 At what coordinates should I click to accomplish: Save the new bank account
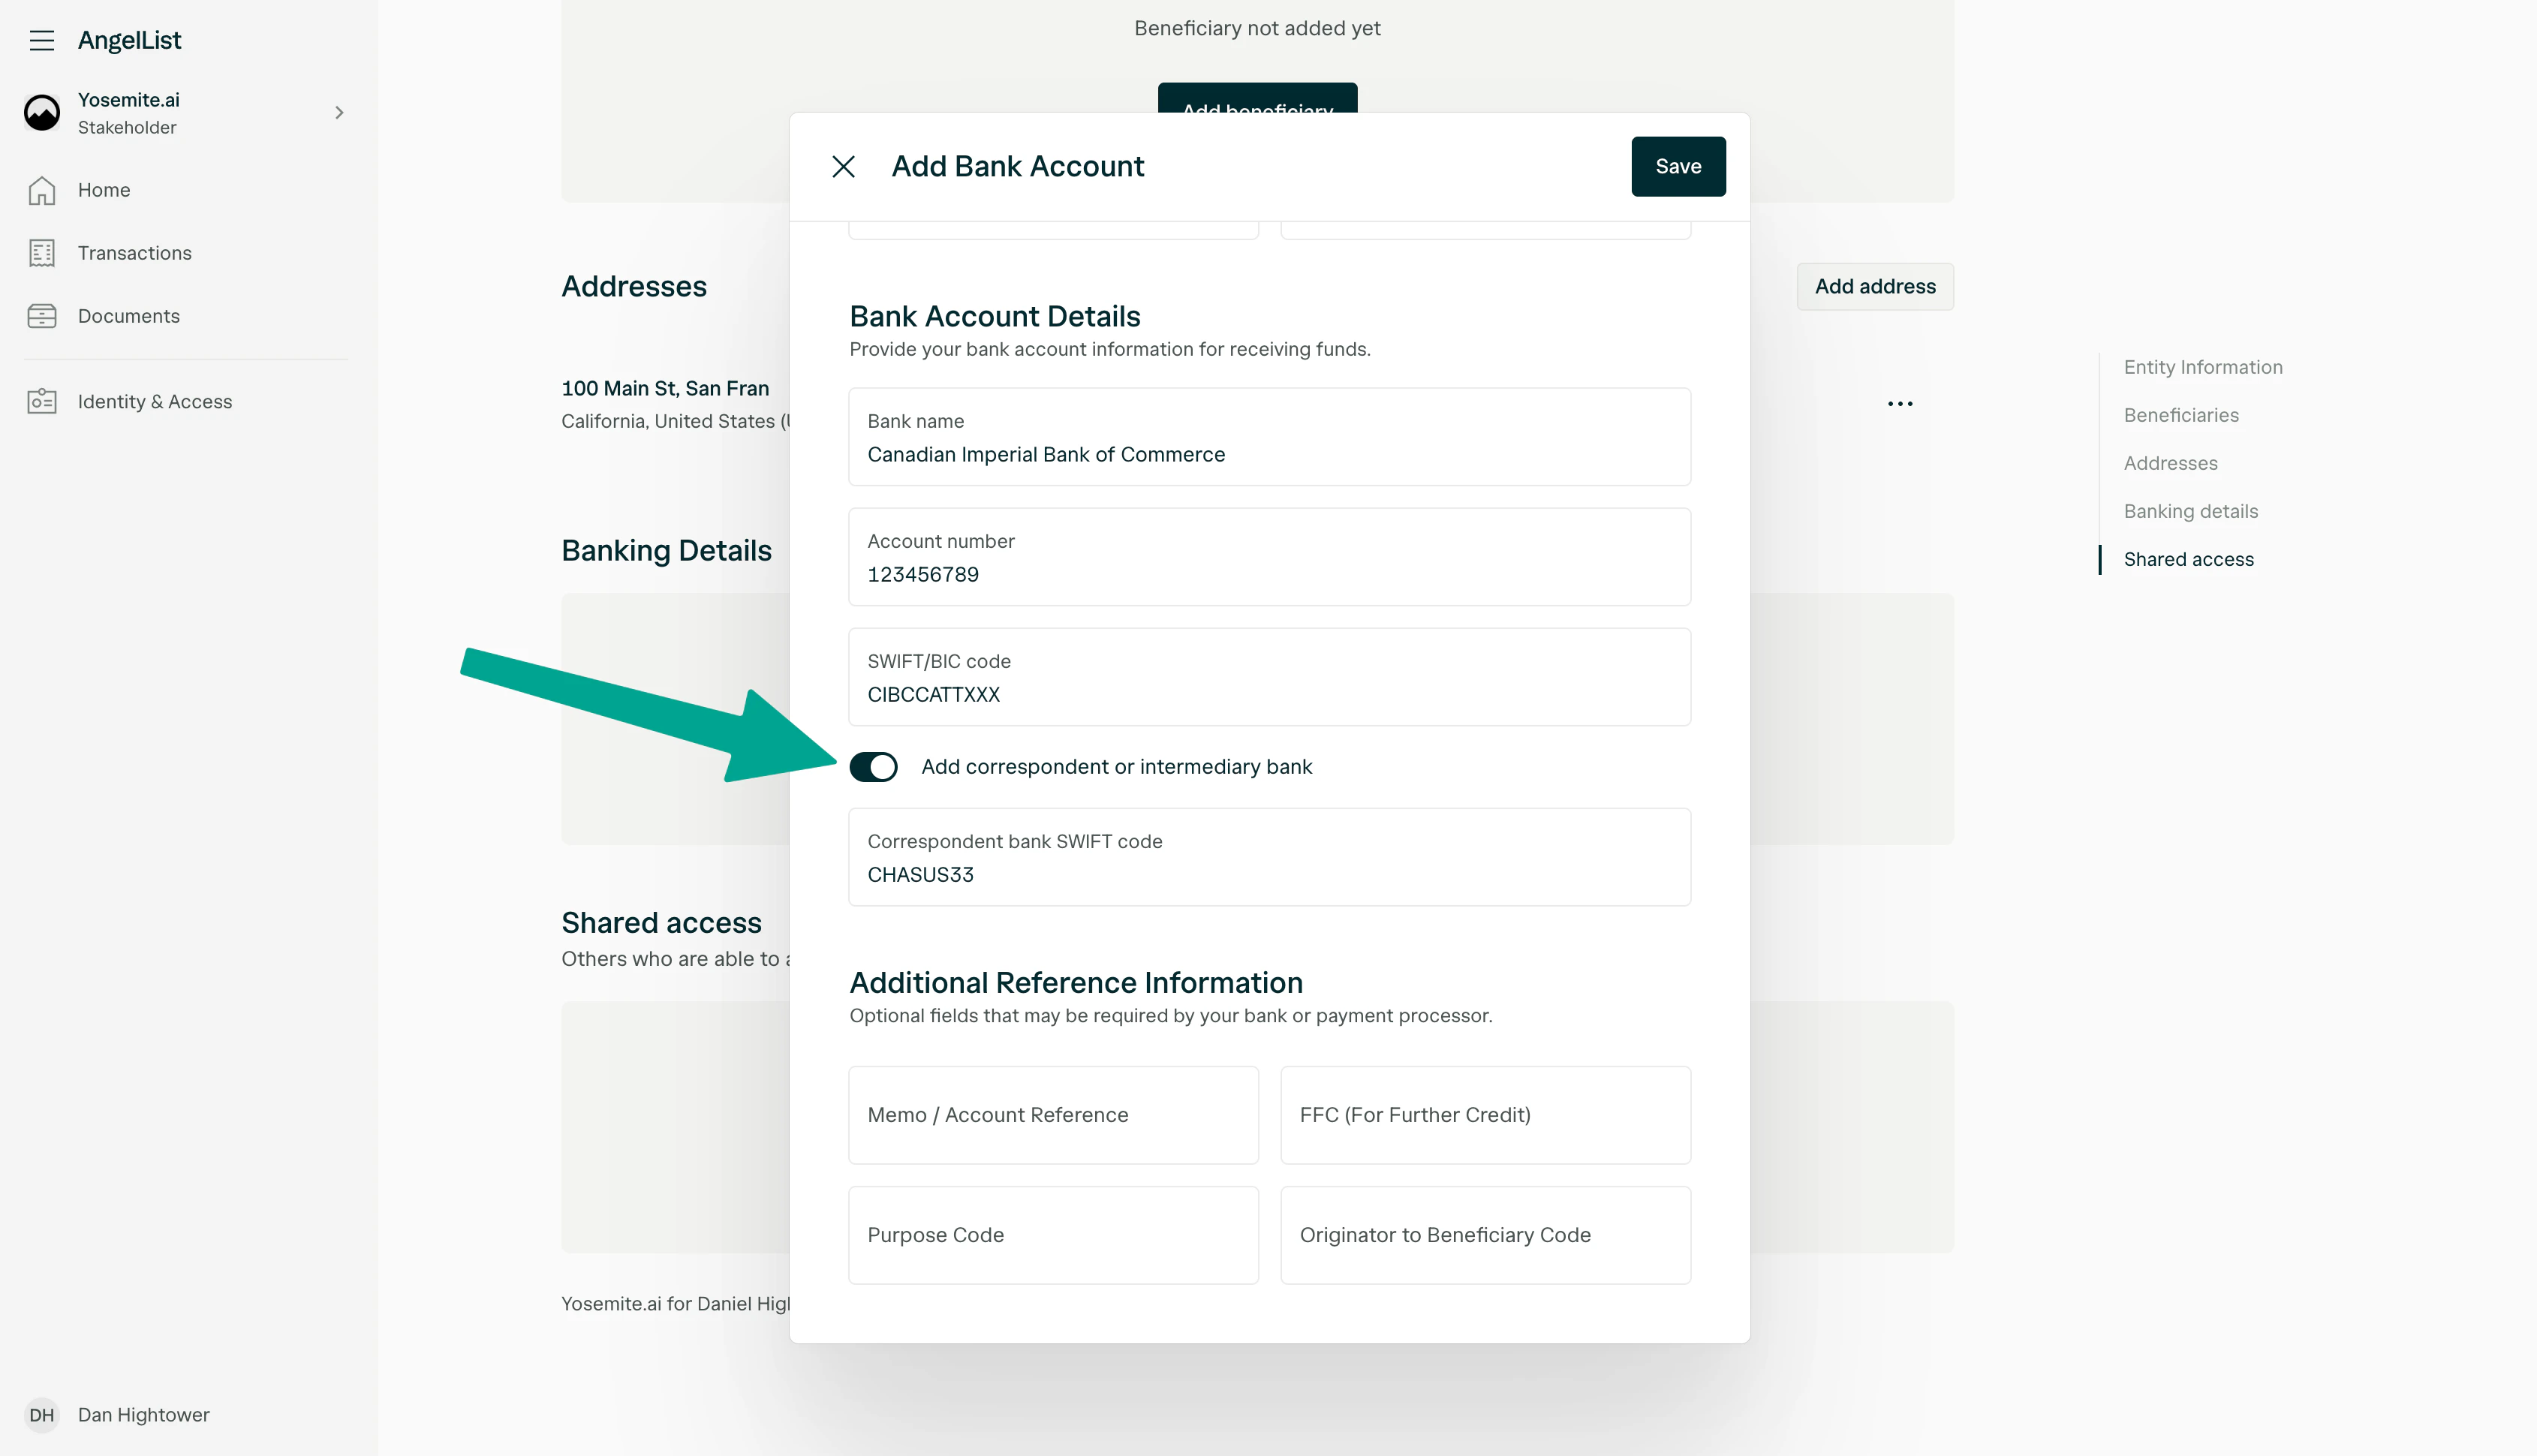point(1678,166)
